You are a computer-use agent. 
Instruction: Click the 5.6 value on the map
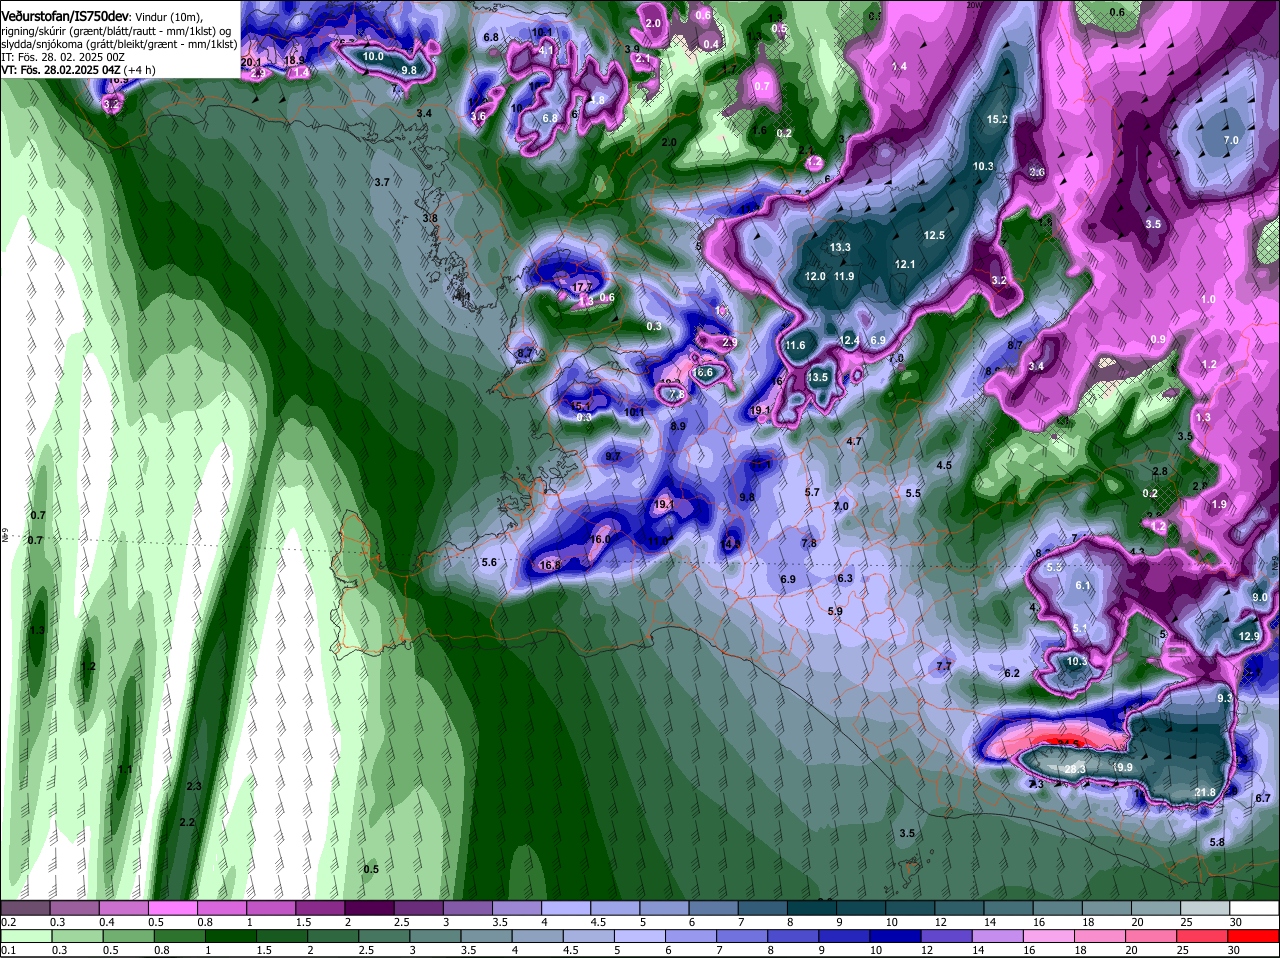[489, 563]
